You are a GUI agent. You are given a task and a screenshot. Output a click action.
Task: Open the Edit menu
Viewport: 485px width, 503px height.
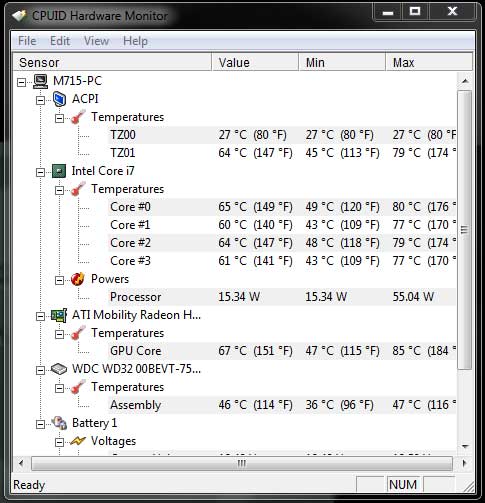(60, 41)
